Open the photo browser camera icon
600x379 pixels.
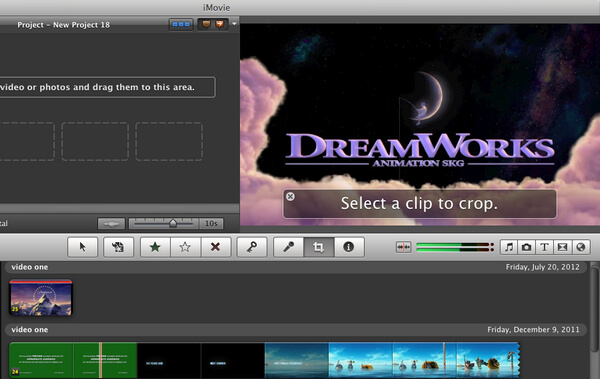527,247
